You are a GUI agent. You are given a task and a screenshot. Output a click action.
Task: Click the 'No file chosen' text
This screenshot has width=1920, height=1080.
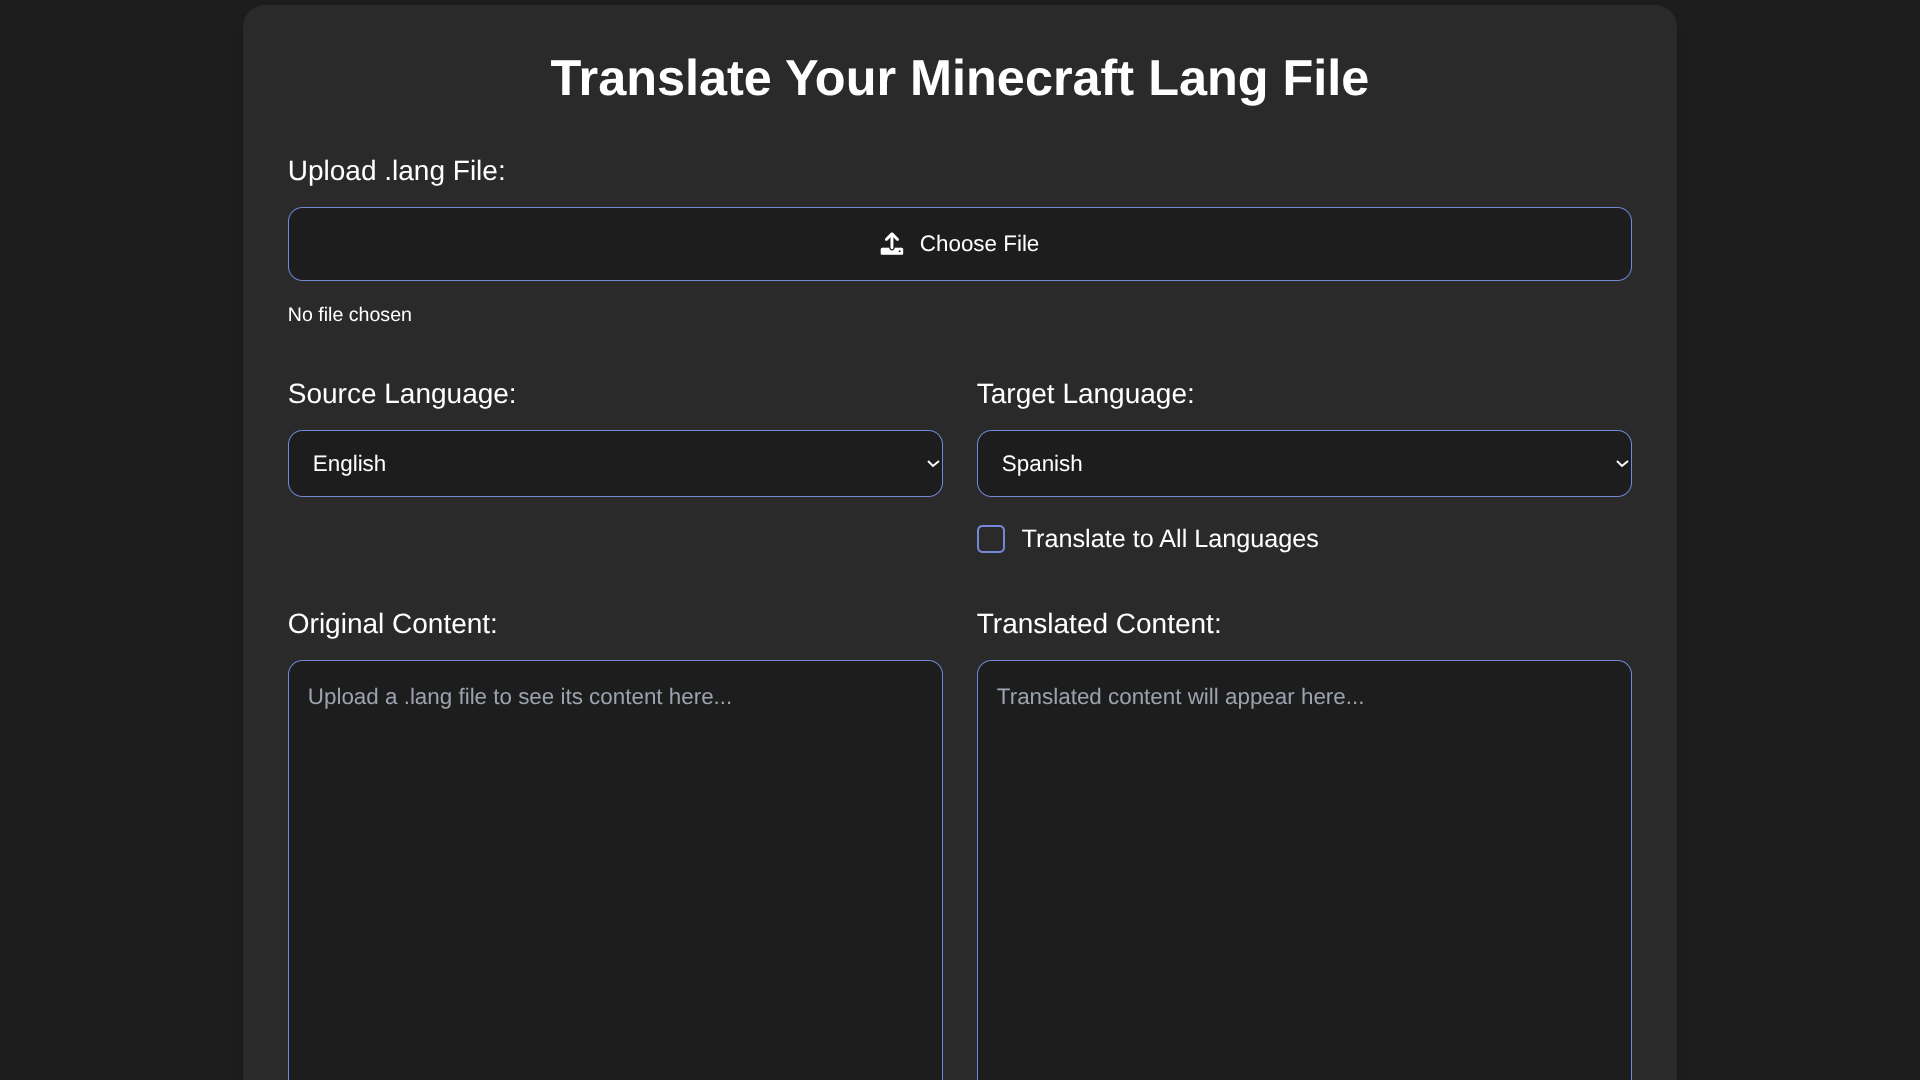point(350,315)
